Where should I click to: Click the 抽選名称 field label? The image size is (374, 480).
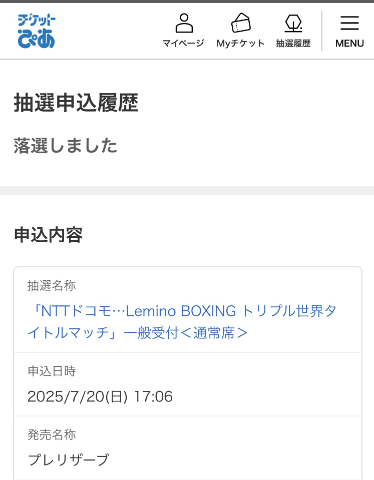[x=52, y=286]
